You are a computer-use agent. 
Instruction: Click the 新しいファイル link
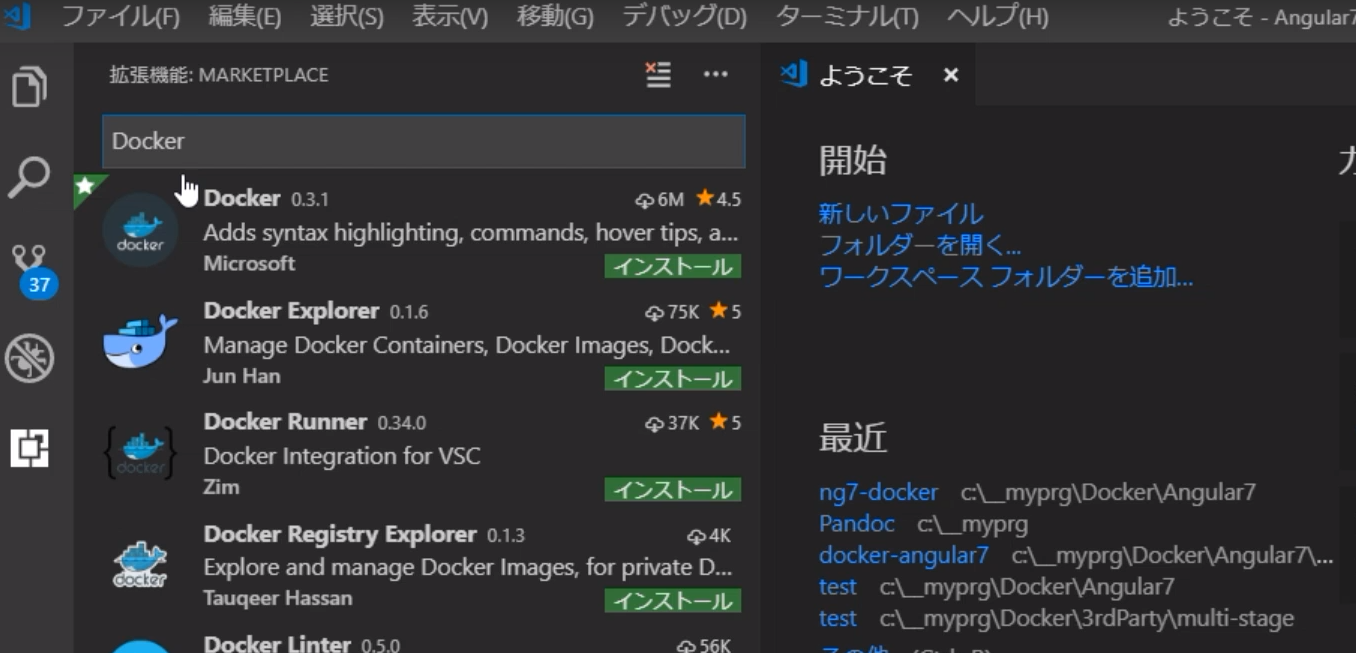point(901,213)
